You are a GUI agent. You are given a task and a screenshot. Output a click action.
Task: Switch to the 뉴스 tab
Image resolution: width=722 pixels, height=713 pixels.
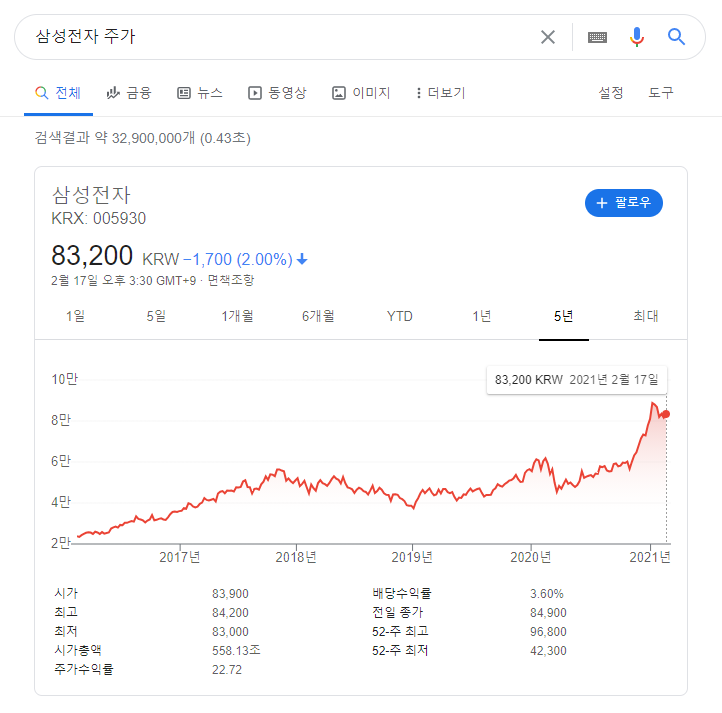coord(200,93)
